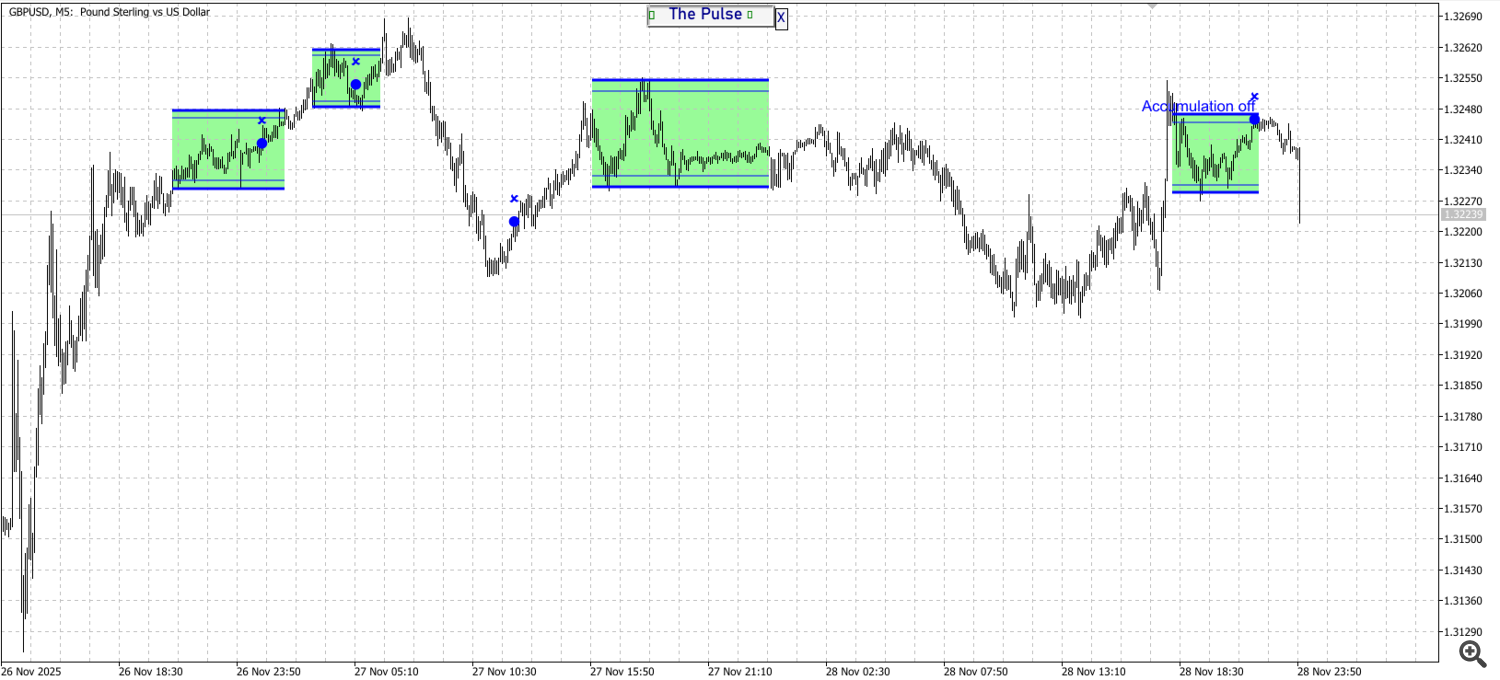Viewport: 1500px width, 680px height.
Task: Toggle the left green square on The Pulse header
Action: (651, 14)
